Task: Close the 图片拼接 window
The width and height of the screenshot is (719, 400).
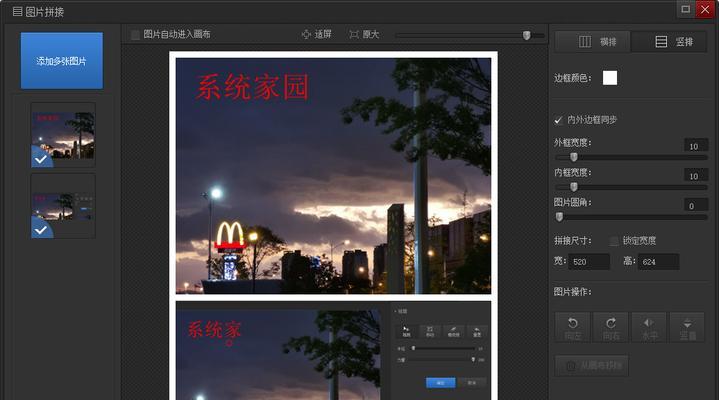Action: (x=705, y=9)
